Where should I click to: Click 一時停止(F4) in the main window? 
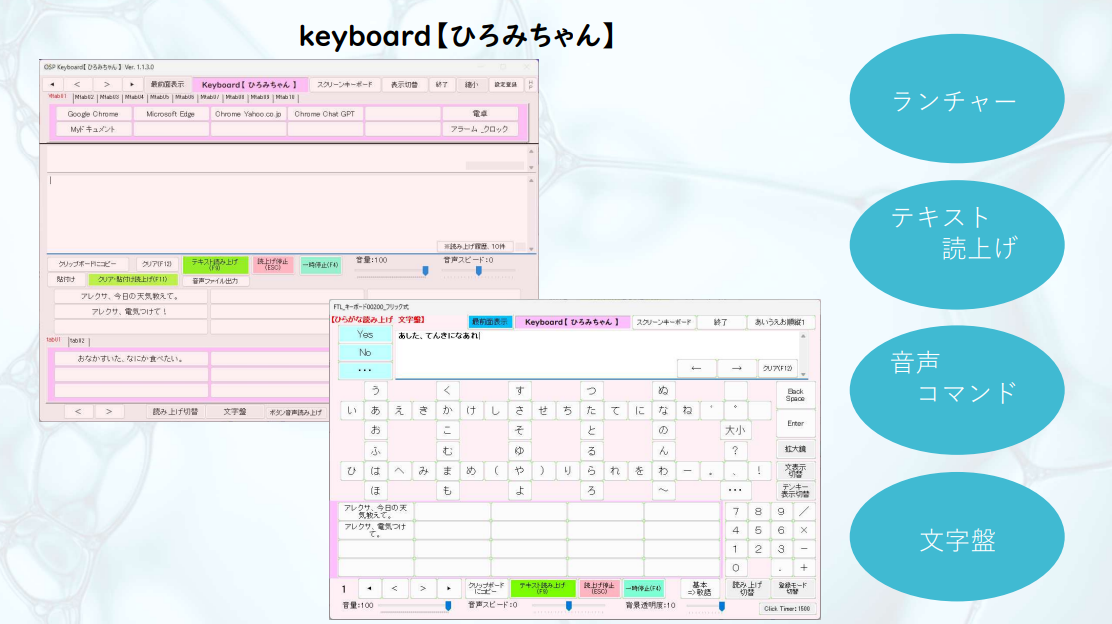(x=321, y=264)
